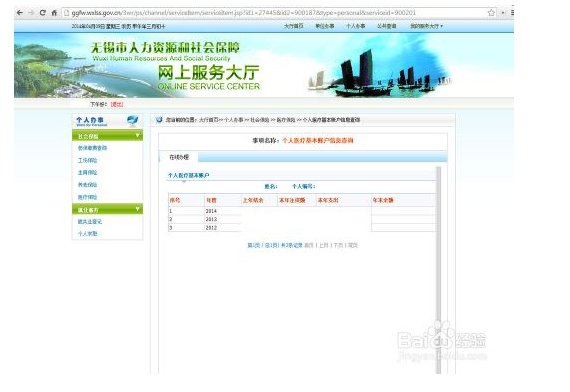The image size is (570, 392).
Task: Collapse the 就业服务 green section header
Action: [x=108, y=209]
